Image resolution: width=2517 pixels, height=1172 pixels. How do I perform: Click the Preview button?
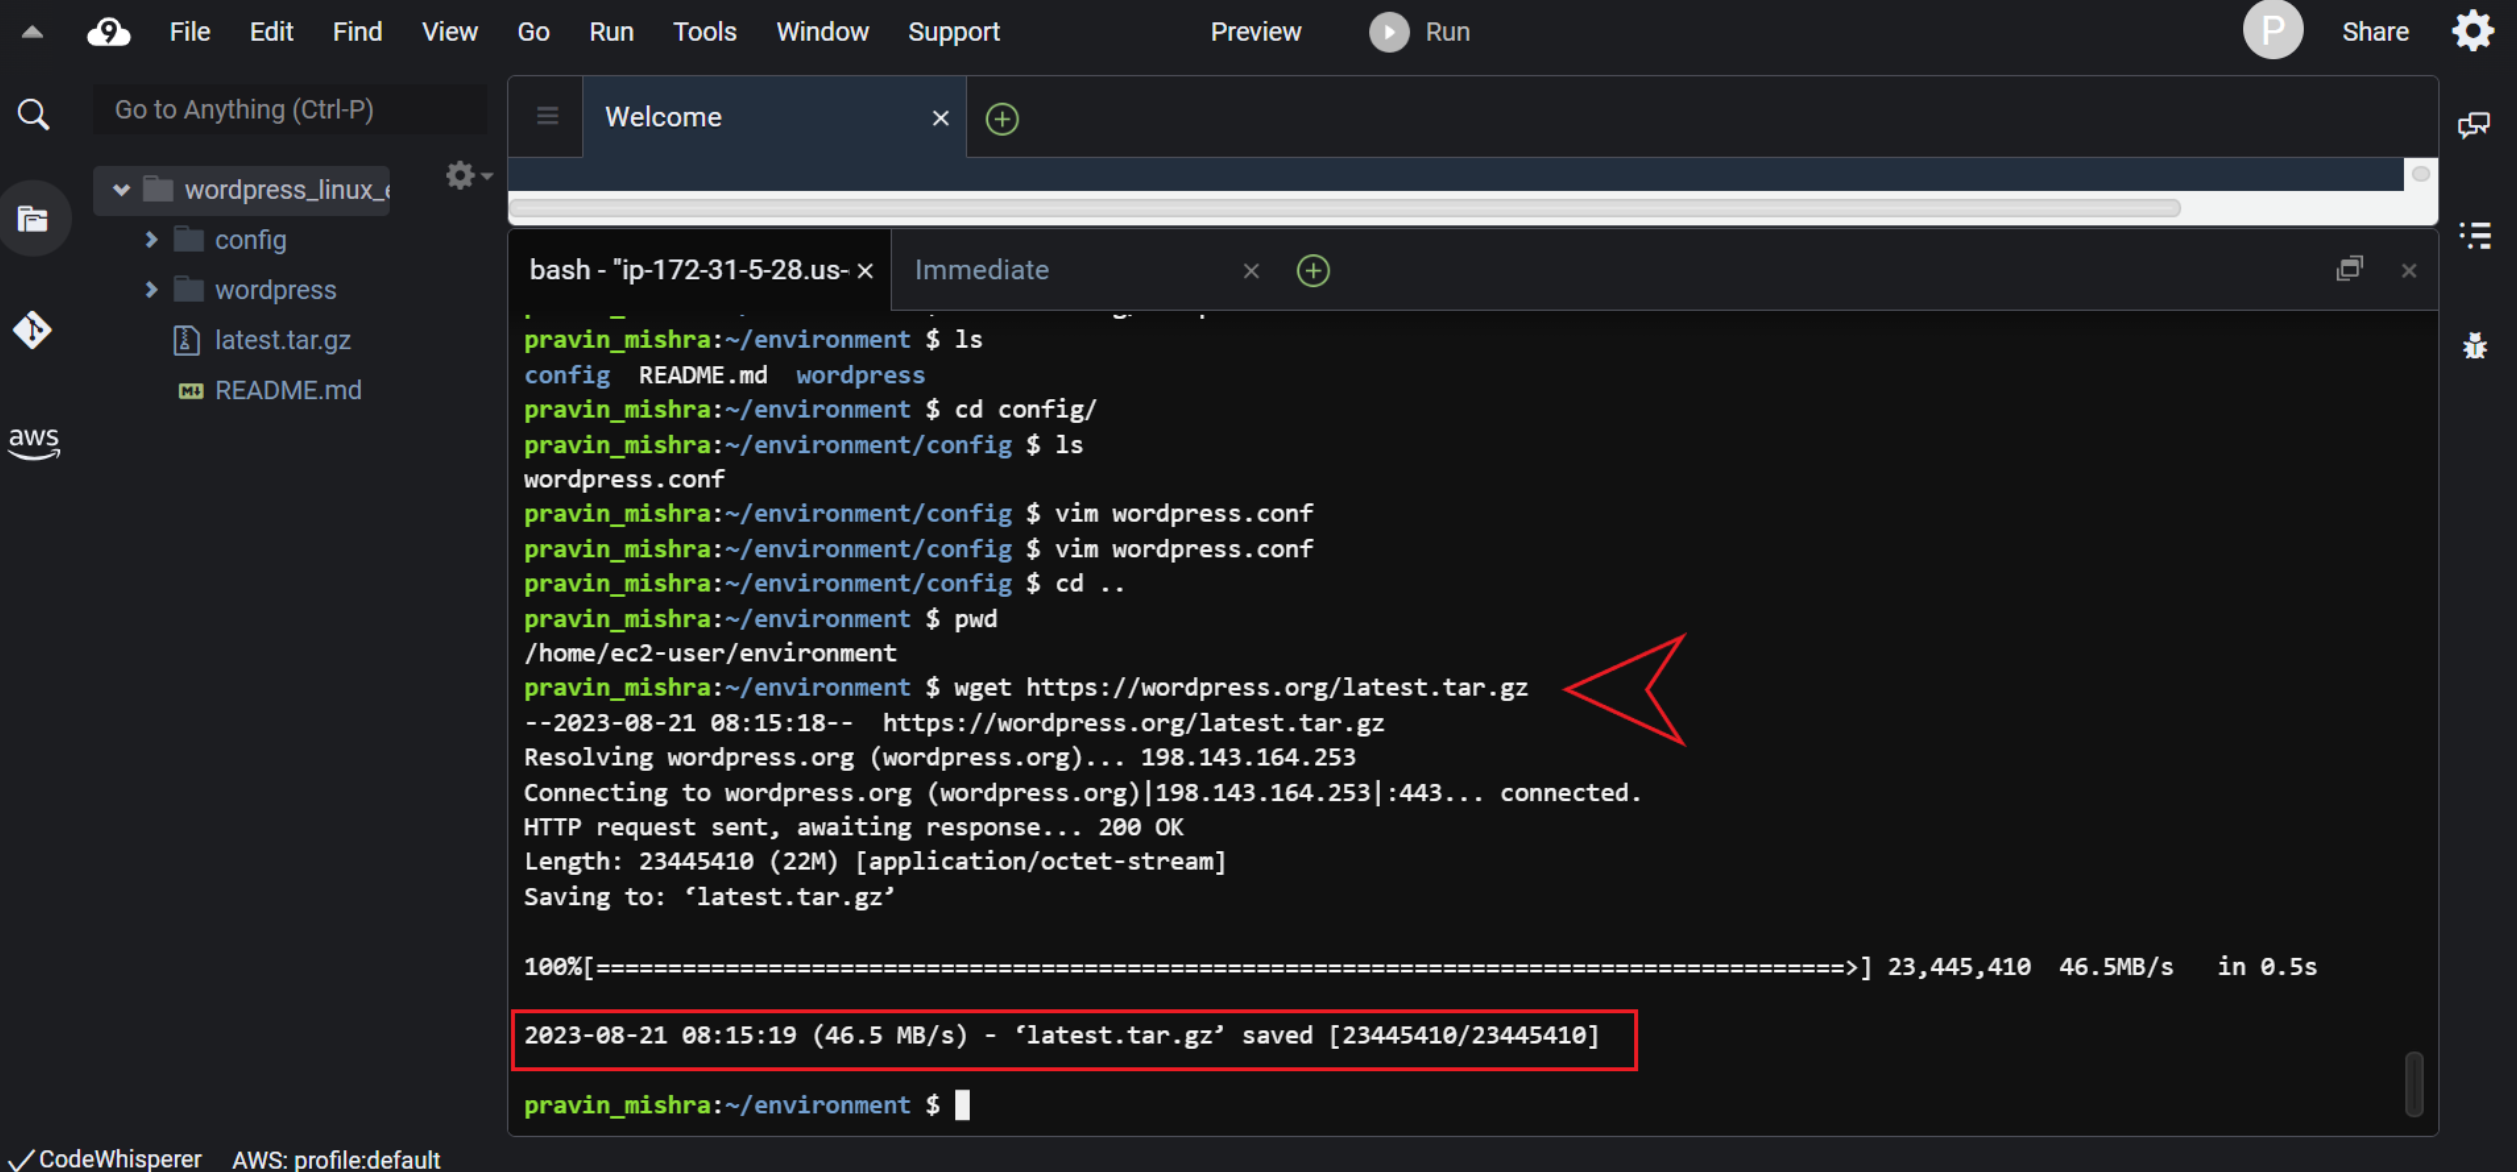pyautogui.click(x=1255, y=32)
